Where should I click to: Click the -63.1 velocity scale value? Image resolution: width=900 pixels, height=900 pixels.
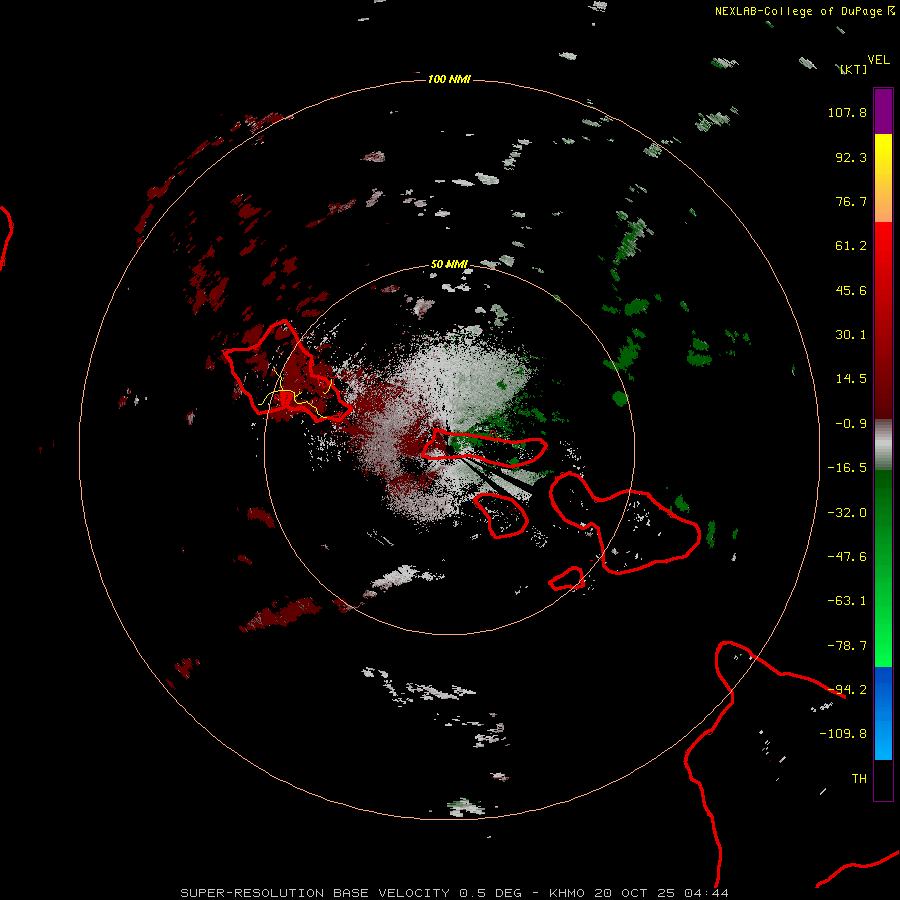(847, 601)
